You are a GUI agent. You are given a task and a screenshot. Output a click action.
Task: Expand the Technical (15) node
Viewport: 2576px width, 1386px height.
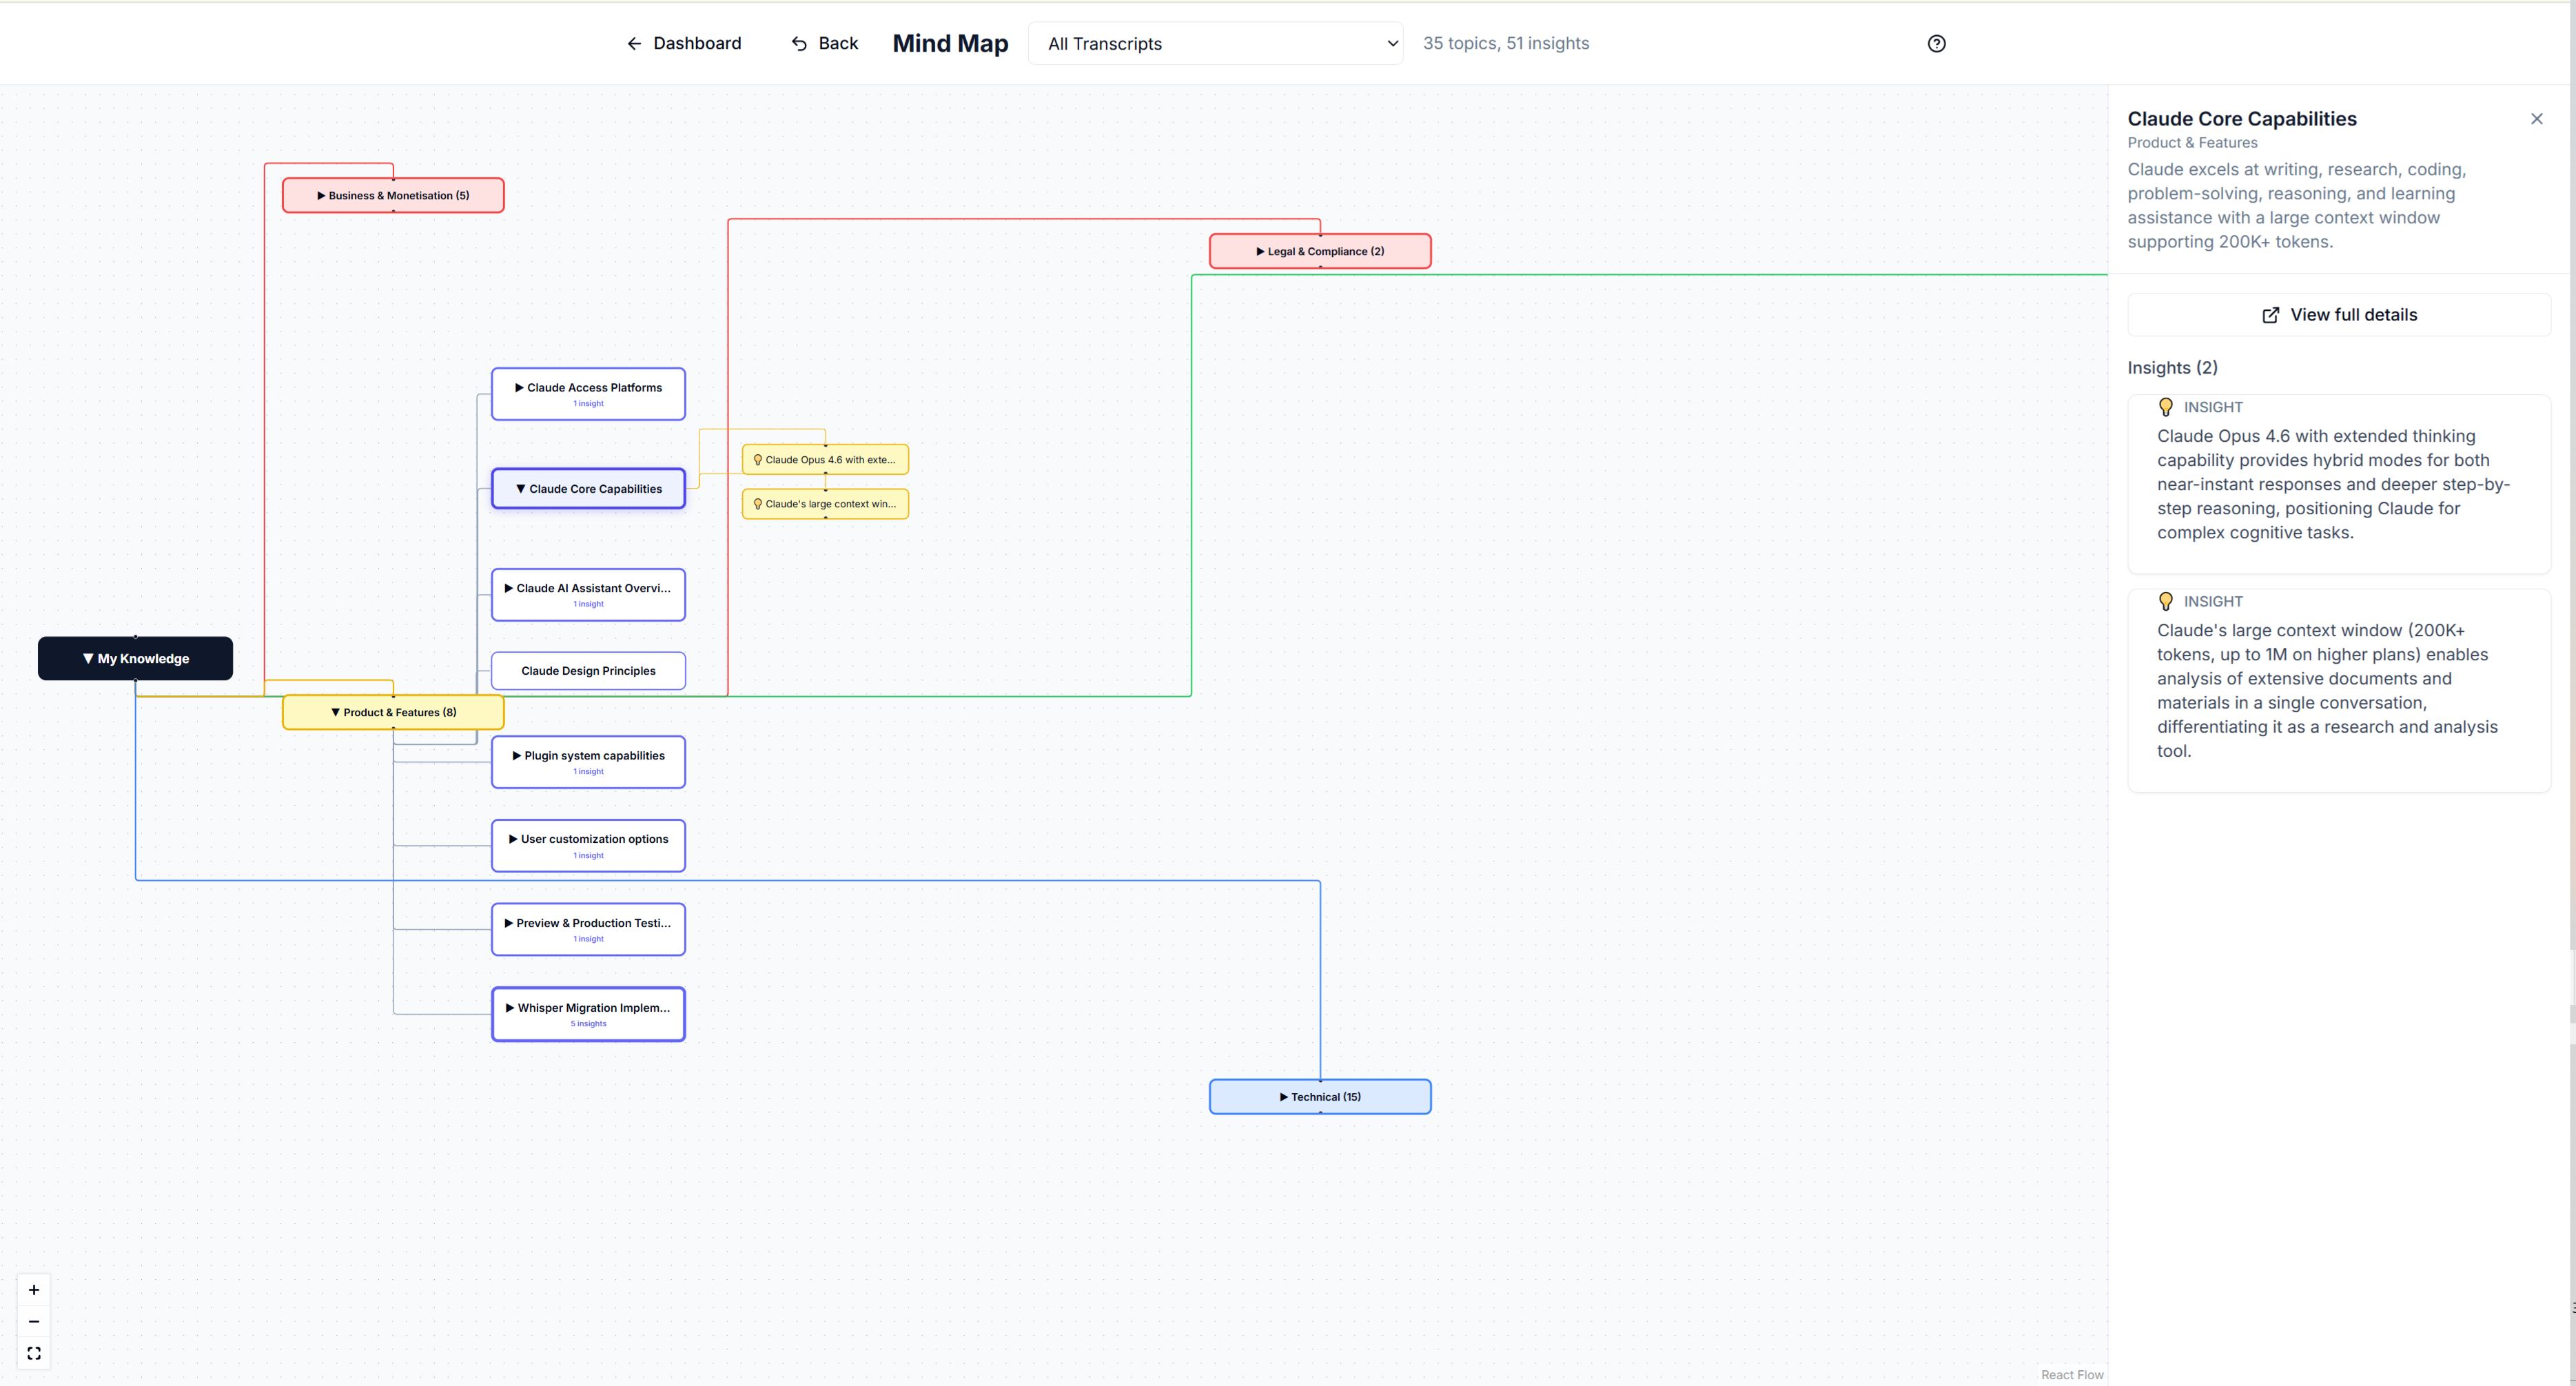pos(1320,1097)
